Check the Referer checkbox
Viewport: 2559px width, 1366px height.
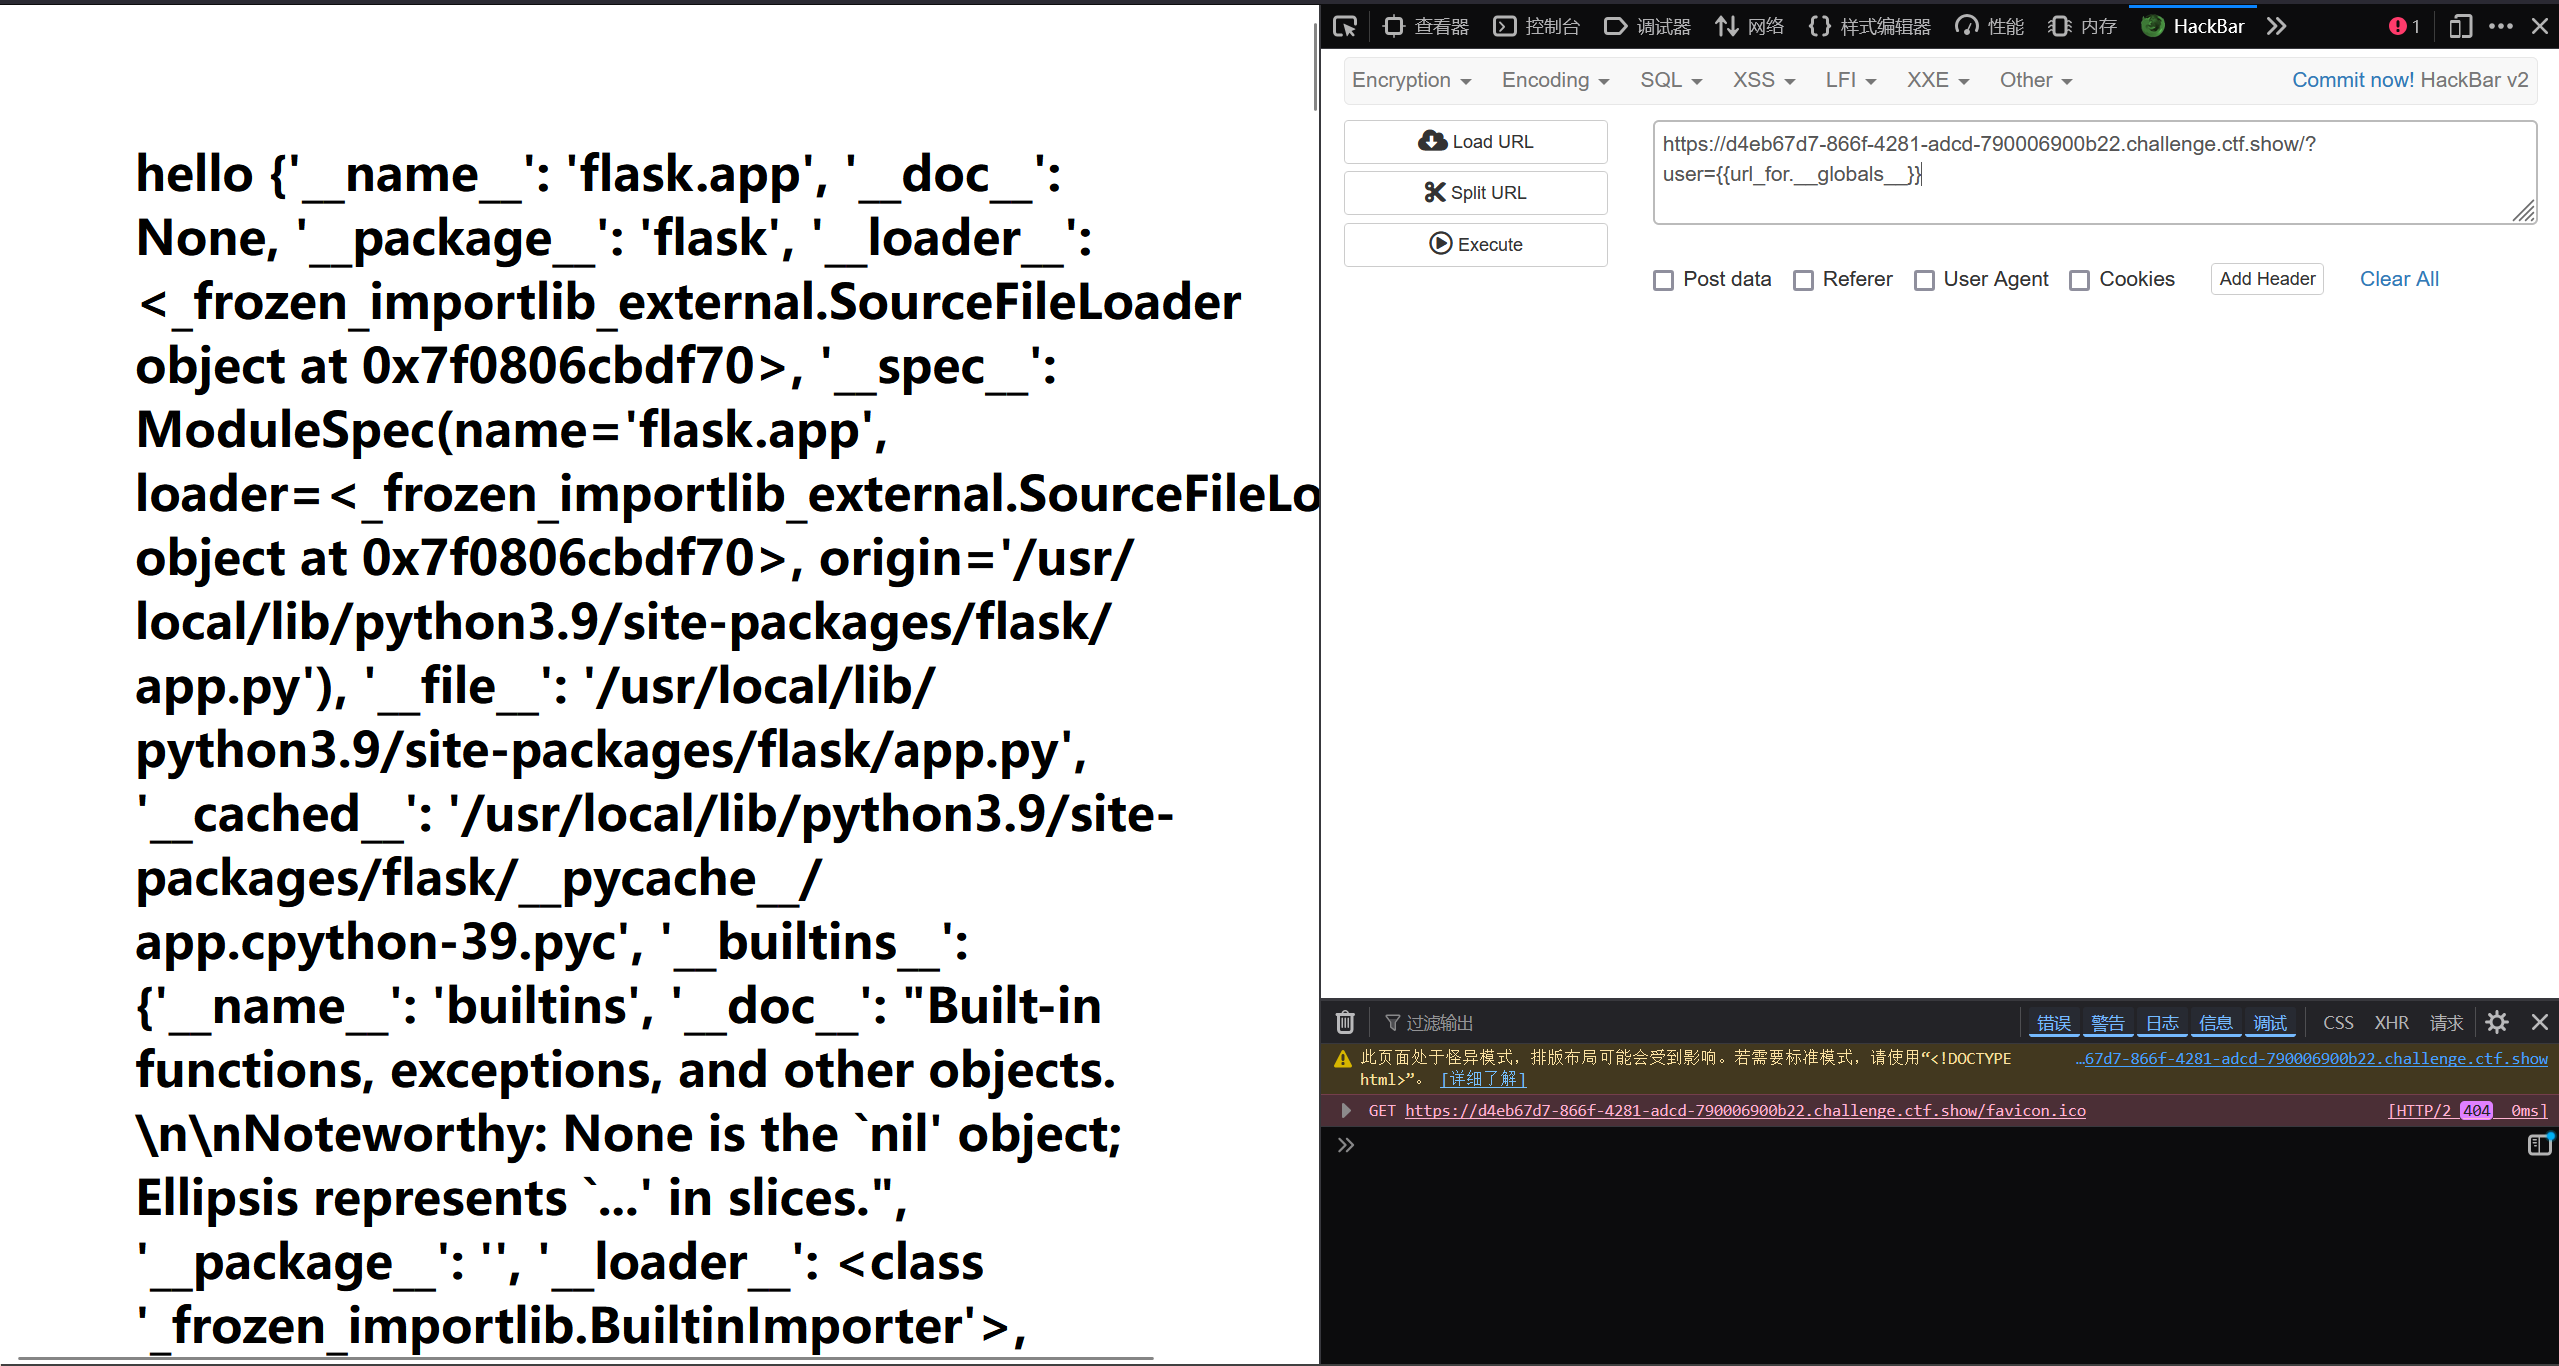click(x=1803, y=280)
